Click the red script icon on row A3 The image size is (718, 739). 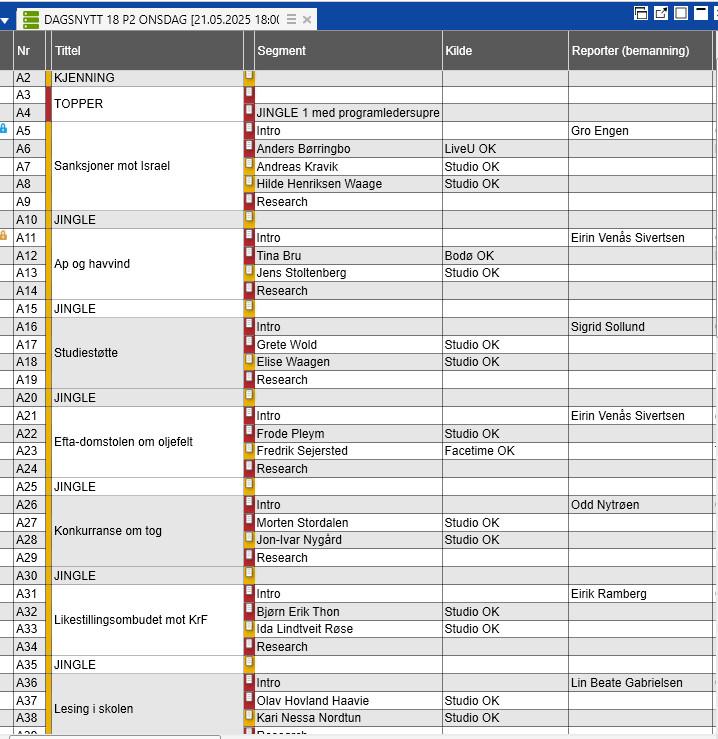click(x=249, y=93)
